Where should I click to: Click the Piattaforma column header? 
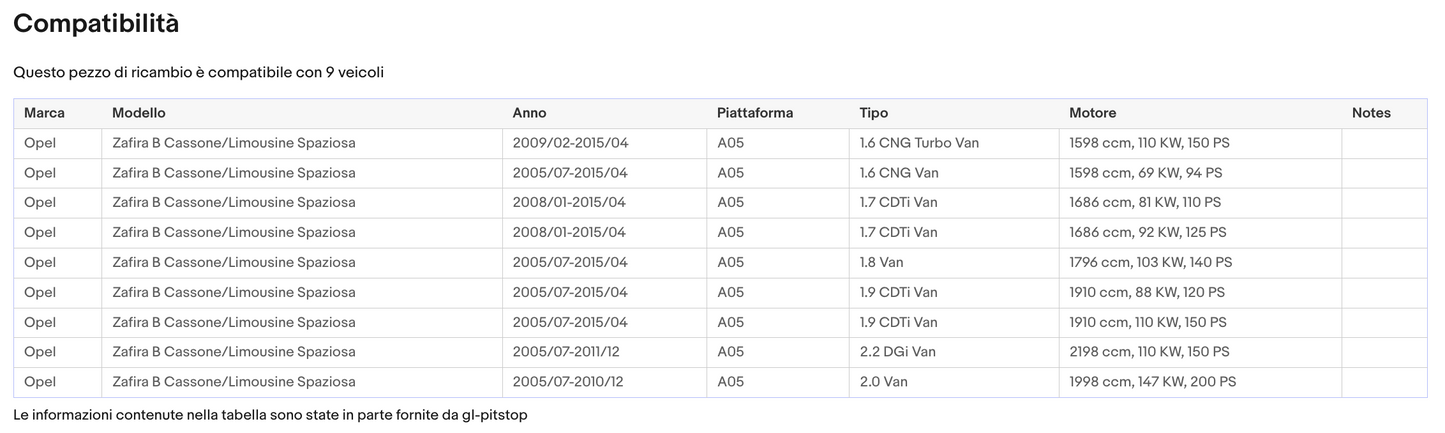755,113
